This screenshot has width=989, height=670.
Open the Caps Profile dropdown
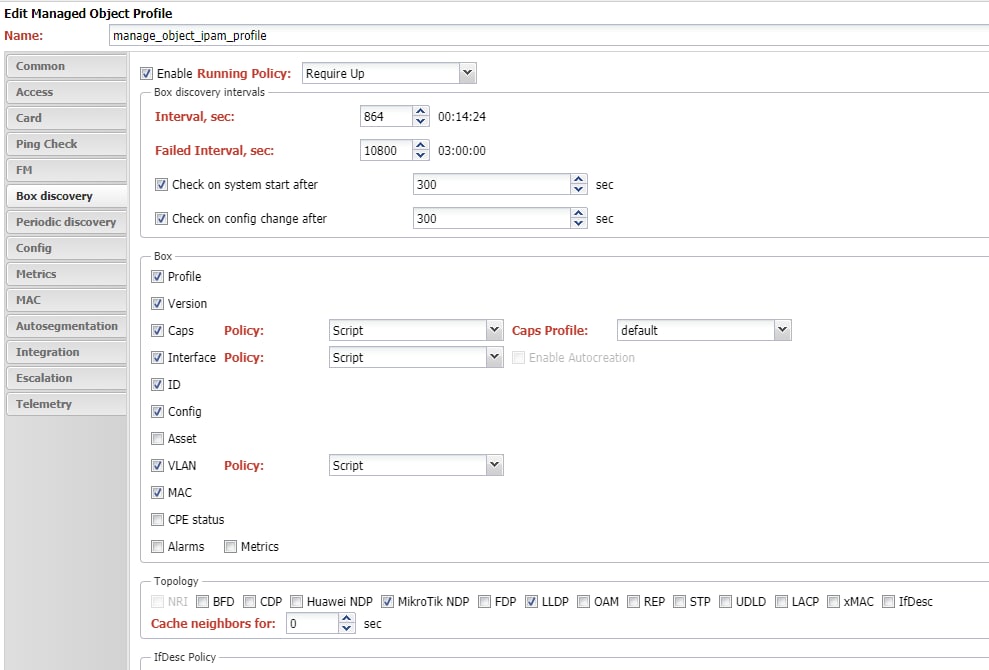point(783,330)
